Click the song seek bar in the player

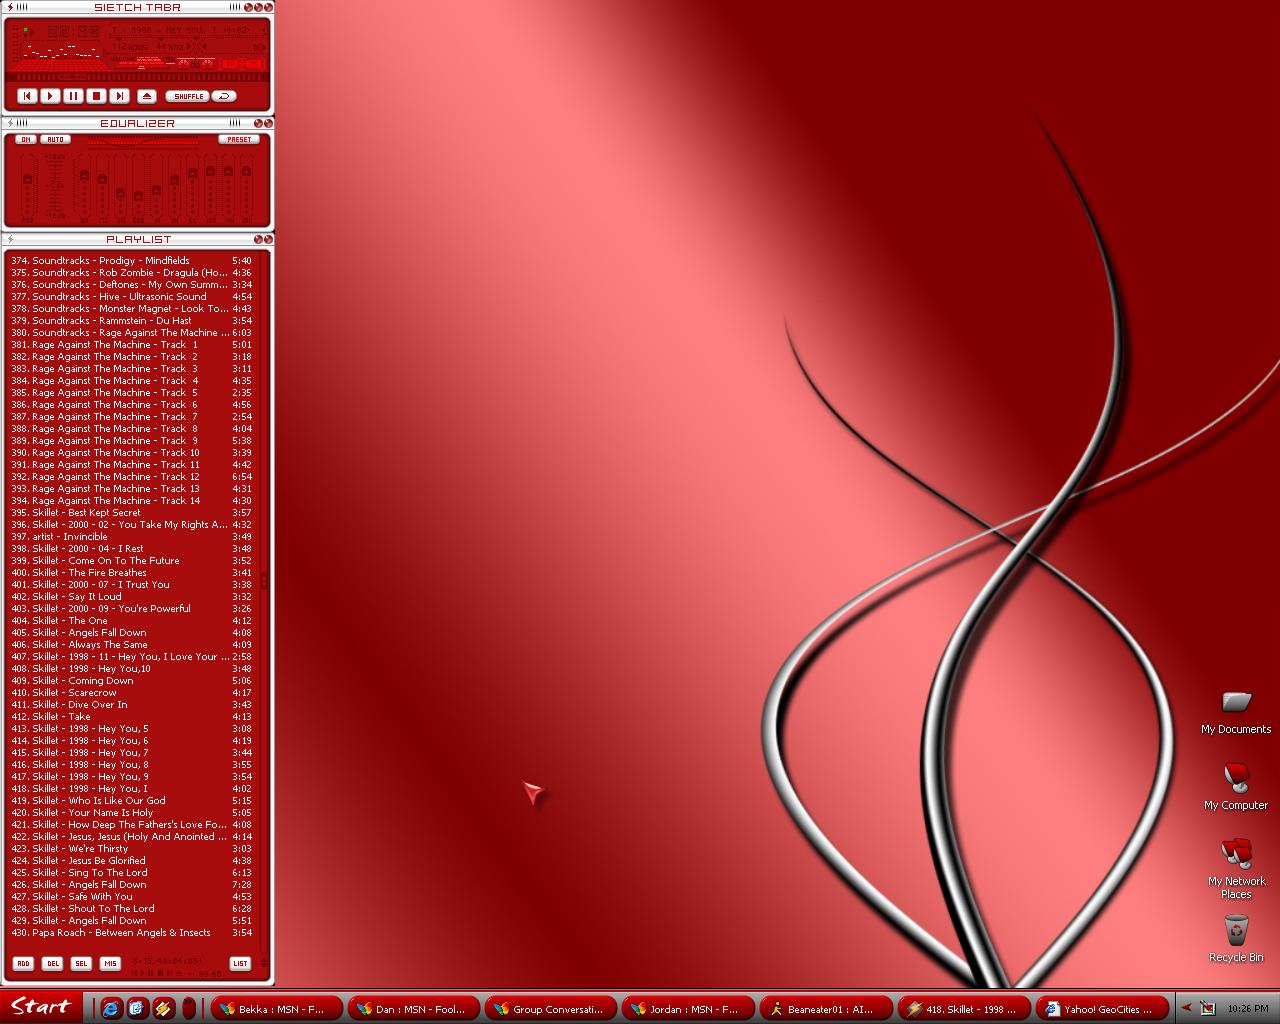click(x=138, y=76)
